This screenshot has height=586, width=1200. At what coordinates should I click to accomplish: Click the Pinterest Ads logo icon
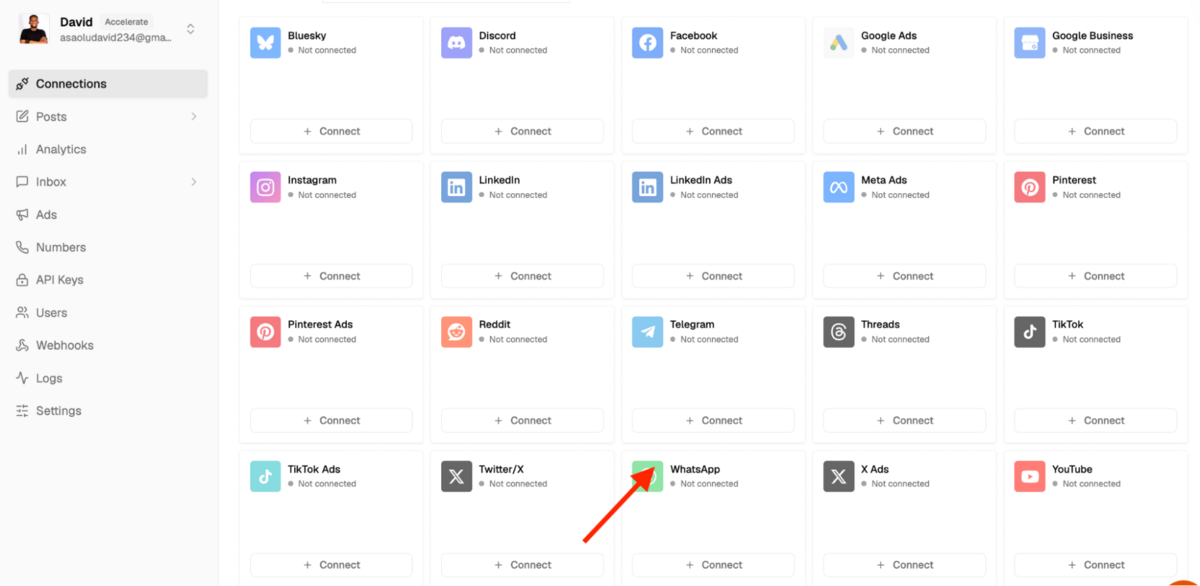point(265,332)
